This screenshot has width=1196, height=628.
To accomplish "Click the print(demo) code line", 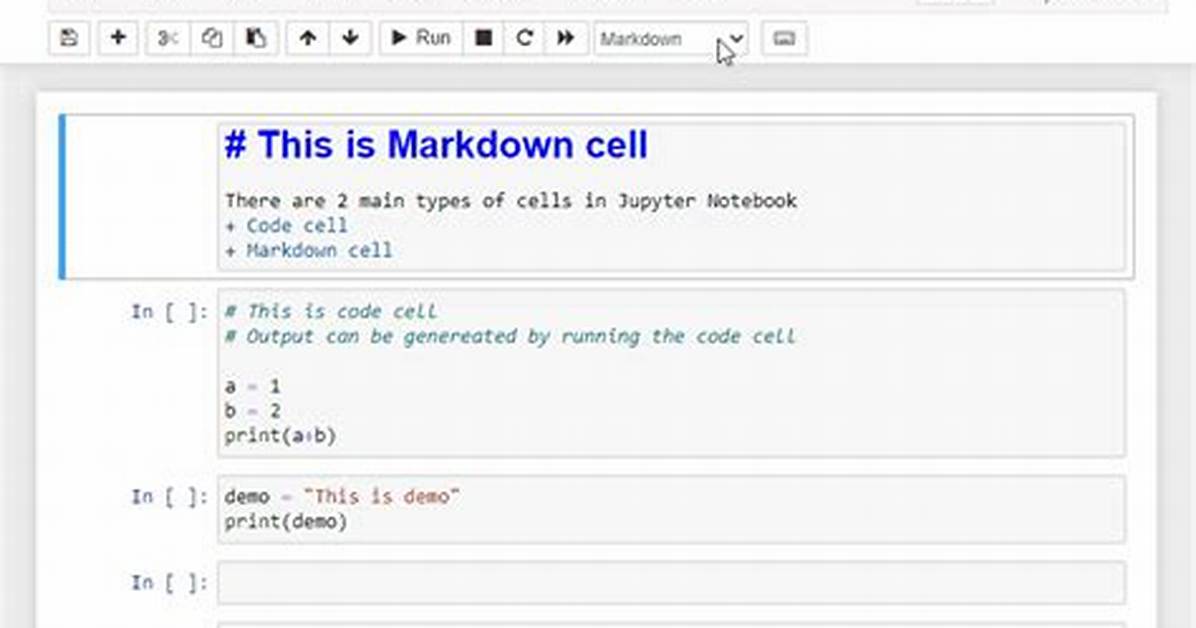I will point(286,522).
